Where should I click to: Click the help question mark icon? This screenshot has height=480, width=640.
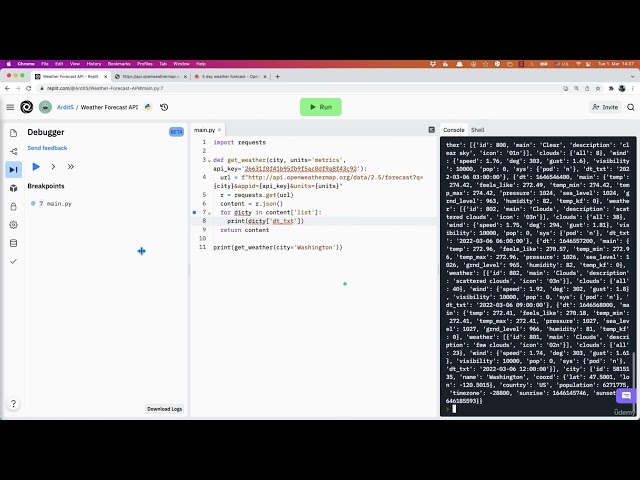13,404
